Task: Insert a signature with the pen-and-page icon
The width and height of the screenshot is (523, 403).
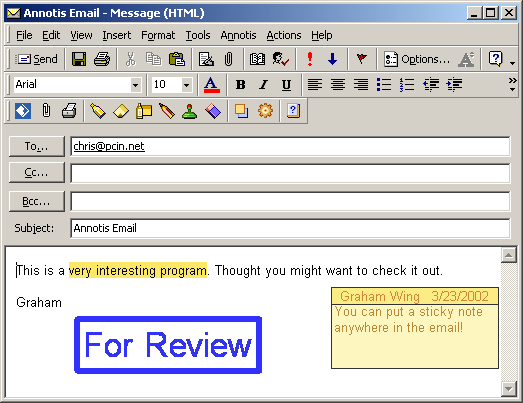Action: 206,59
